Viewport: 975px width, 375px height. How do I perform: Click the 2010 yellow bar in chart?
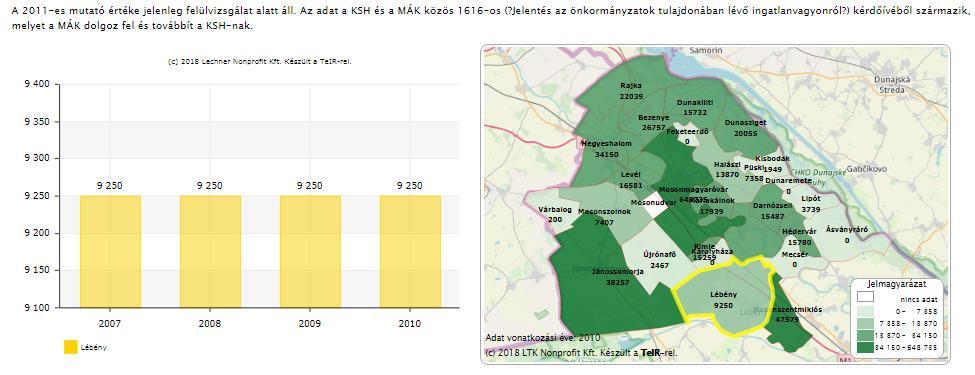(410, 251)
